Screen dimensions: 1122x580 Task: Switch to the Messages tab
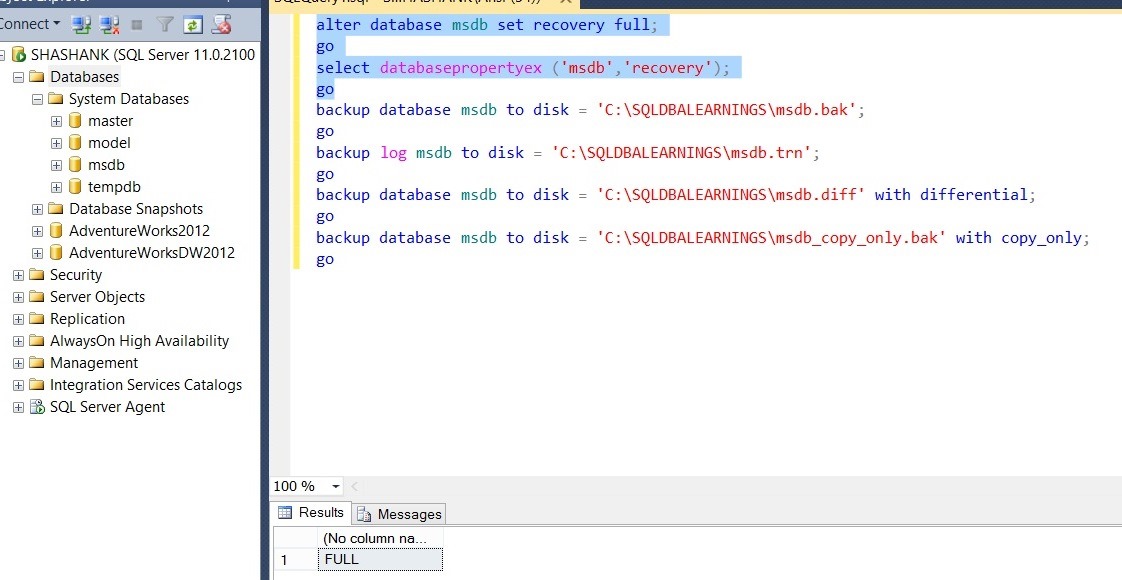[399, 514]
